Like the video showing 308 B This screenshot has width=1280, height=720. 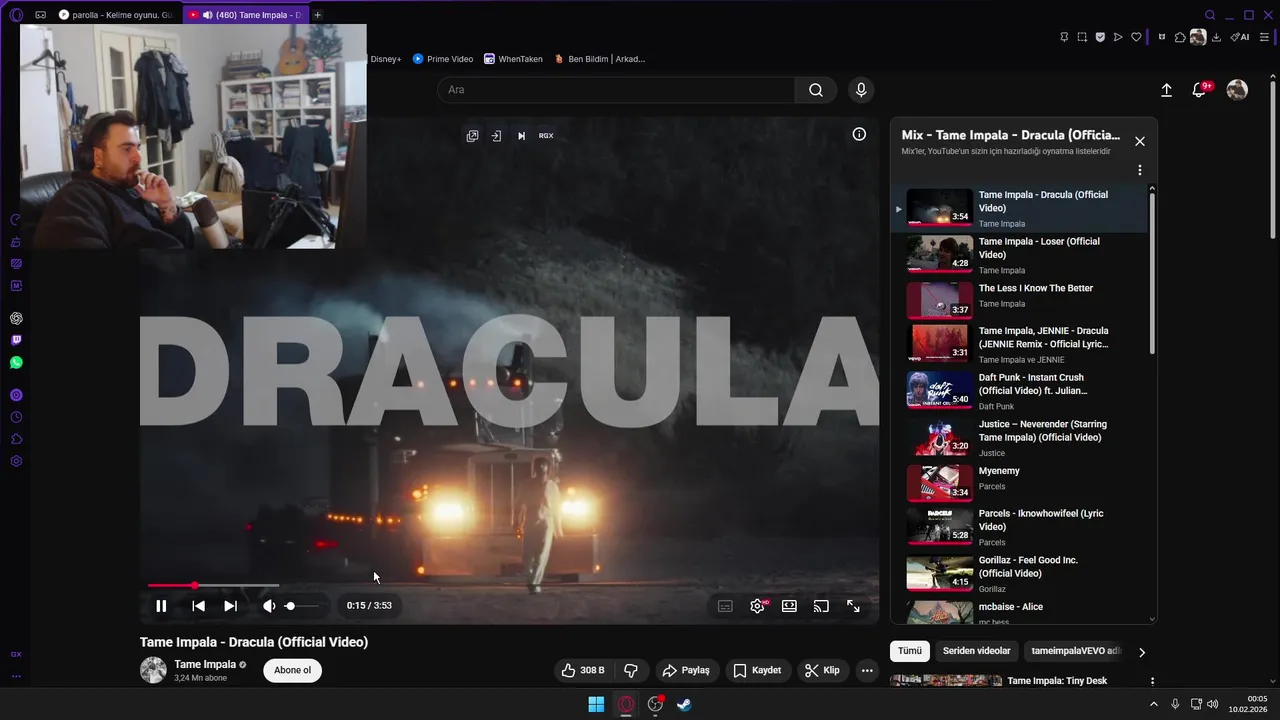tap(583, 670)
